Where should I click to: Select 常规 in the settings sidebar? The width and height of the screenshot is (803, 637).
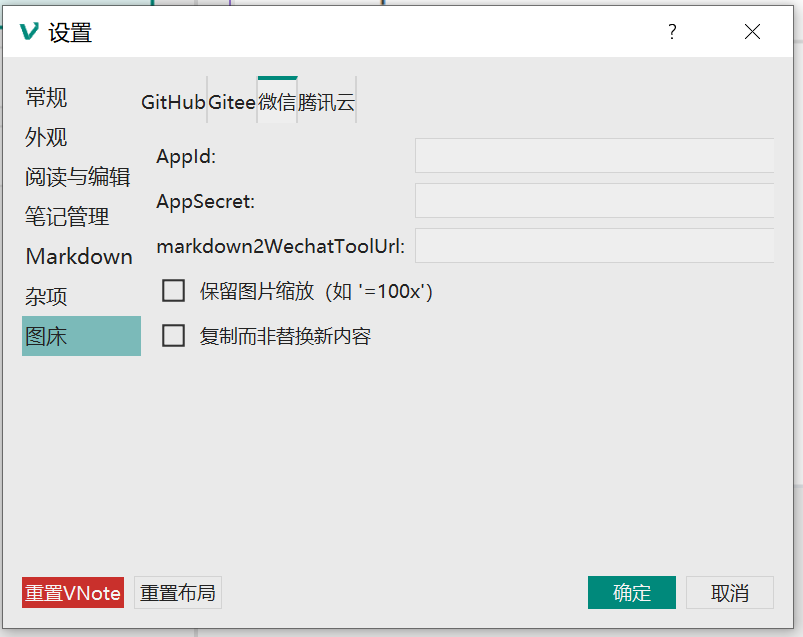(81, 97)
